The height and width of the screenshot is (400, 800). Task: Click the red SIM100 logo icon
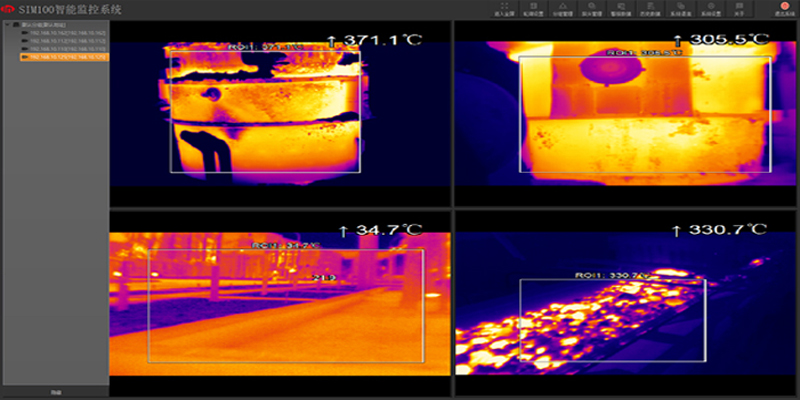(9, 8)
